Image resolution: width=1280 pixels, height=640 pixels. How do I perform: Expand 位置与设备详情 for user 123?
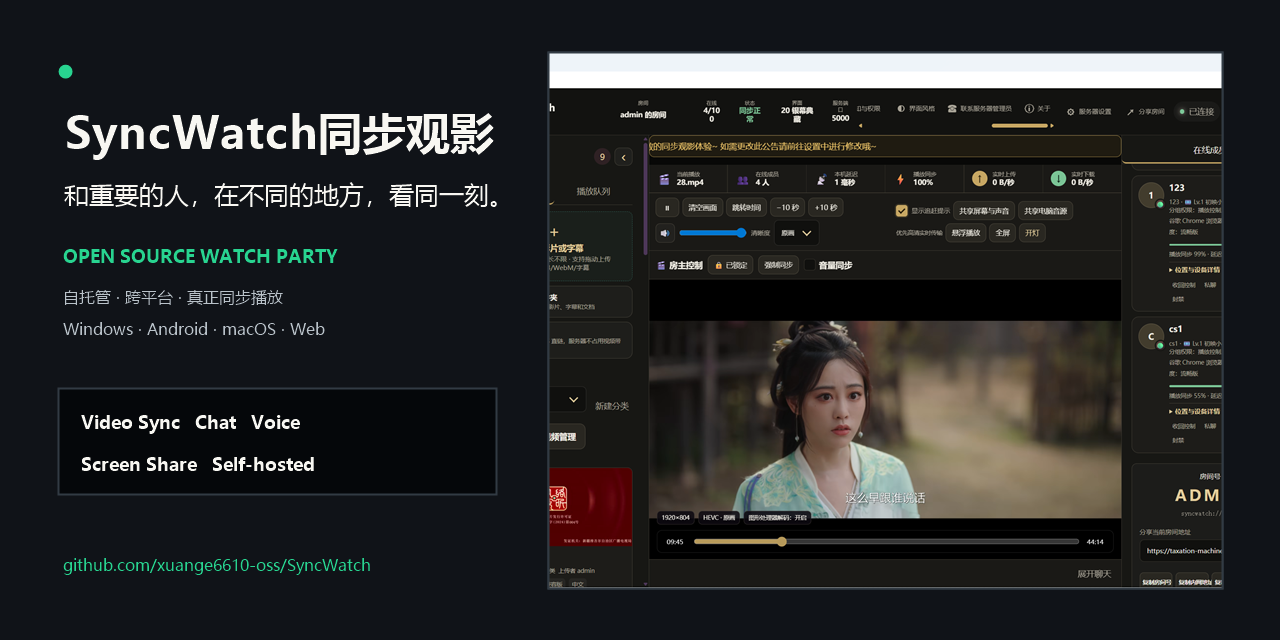[1194, 270]
